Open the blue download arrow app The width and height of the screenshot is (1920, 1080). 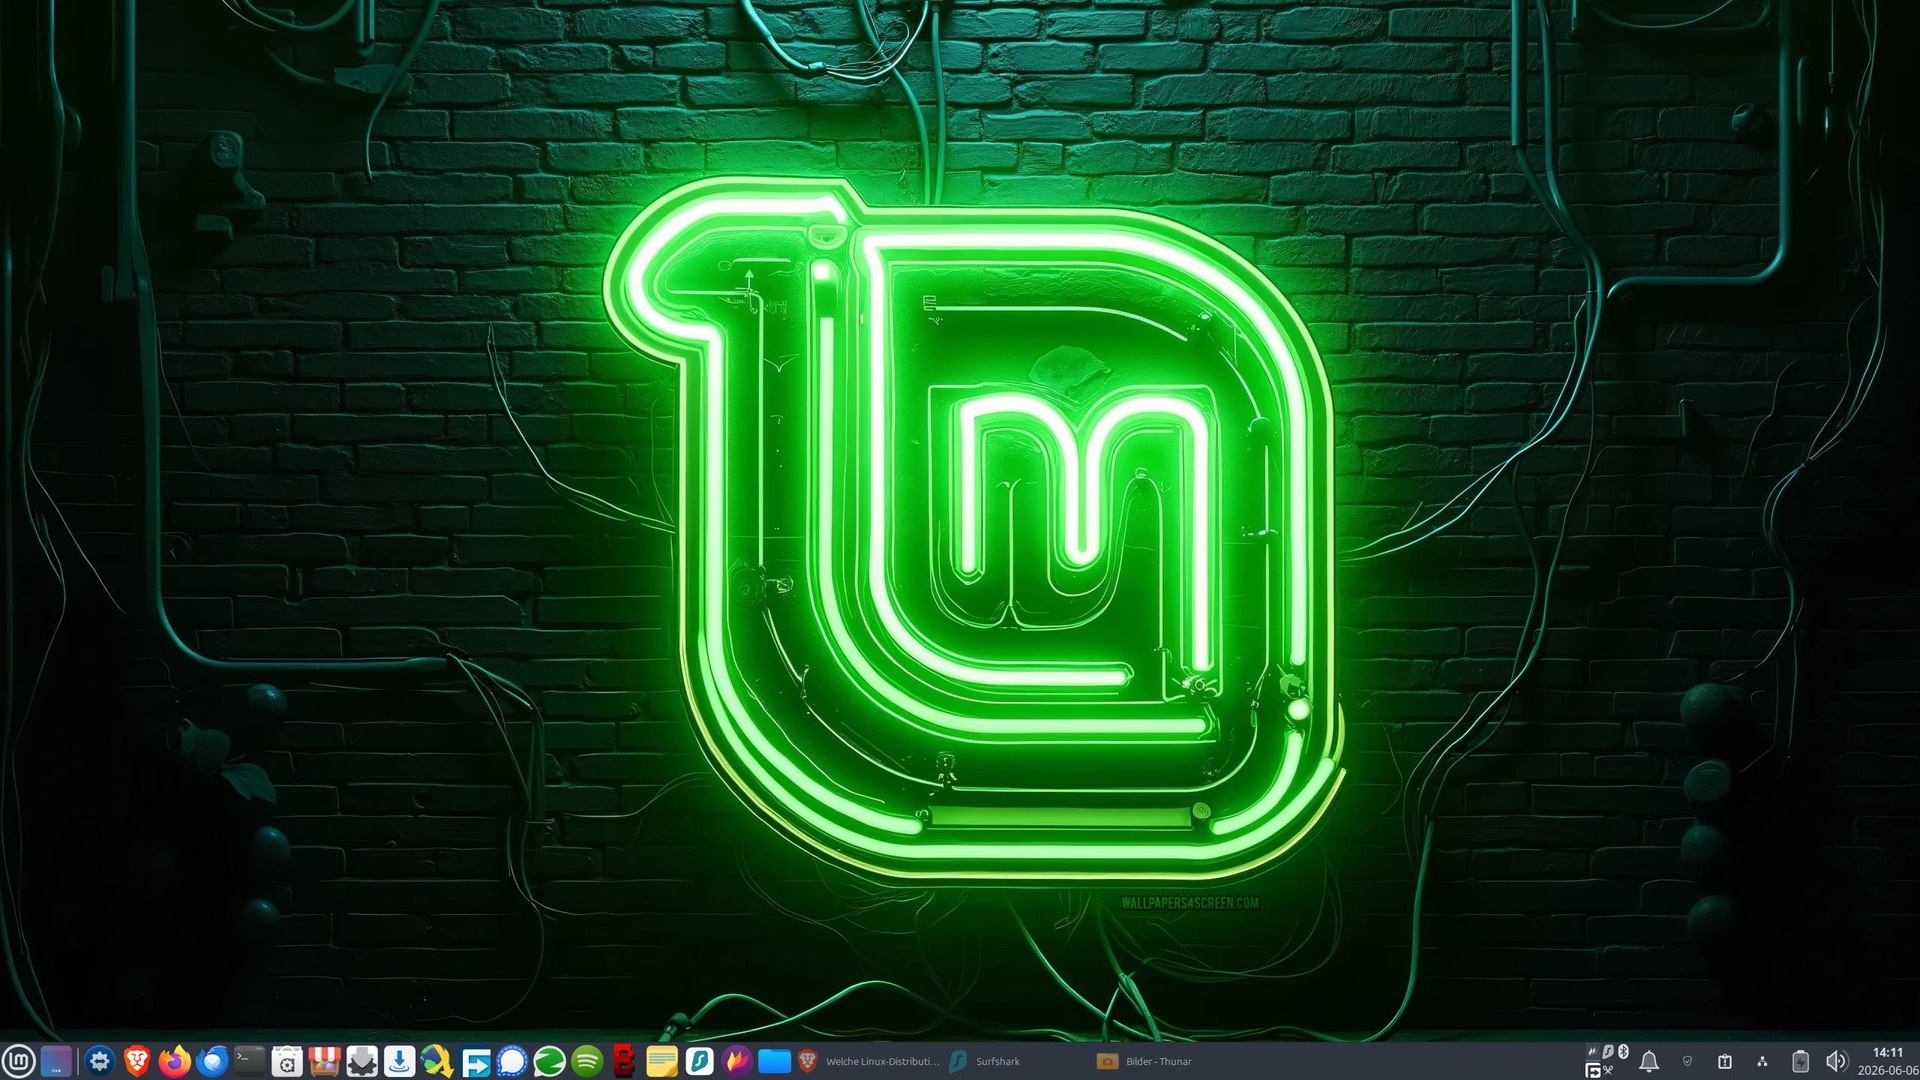point(399,1061)
